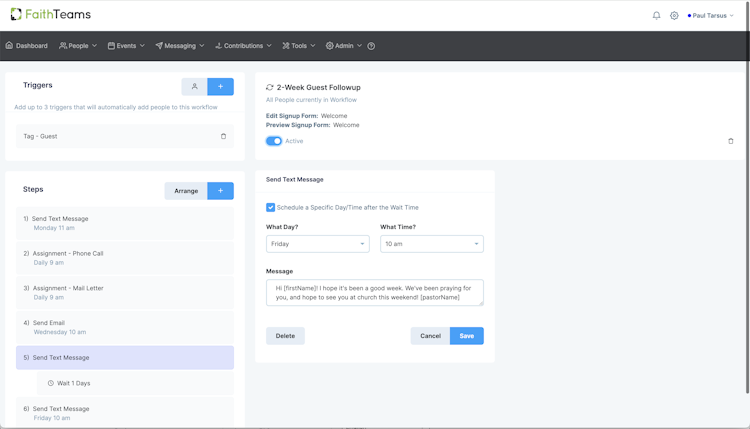Add a new step with plus button
This screenshot has width=750, height=429.
click(220, 190)
